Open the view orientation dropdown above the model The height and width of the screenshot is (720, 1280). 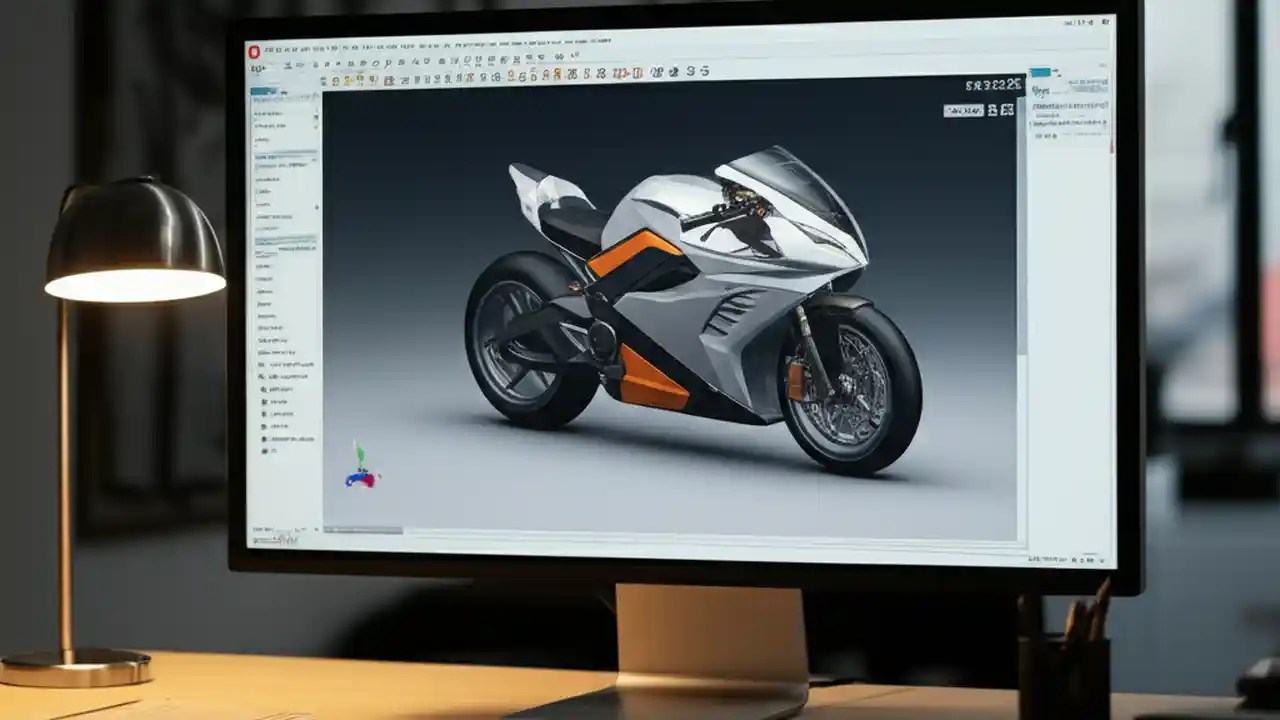point(963,110)
